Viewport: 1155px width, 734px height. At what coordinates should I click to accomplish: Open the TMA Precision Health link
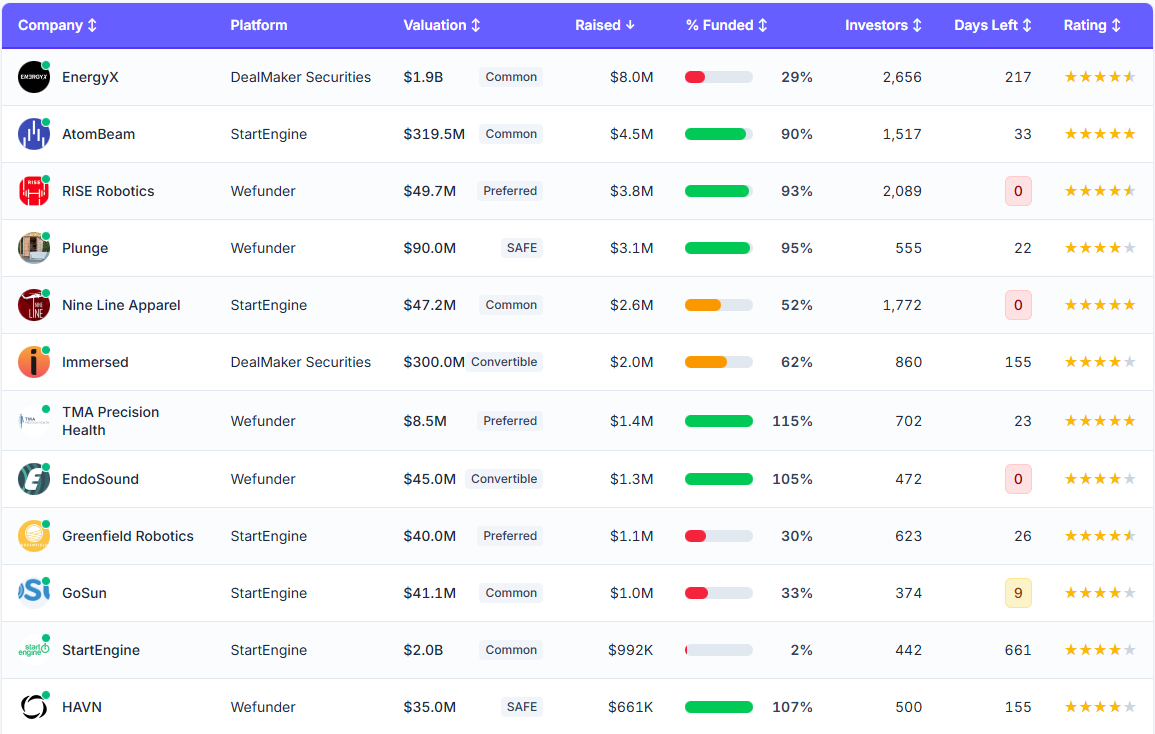[108, 421]
